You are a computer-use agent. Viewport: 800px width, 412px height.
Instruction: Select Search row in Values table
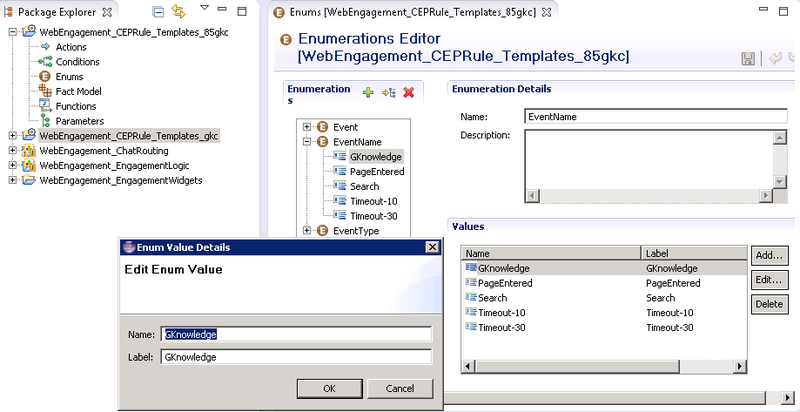pyautogui.click(x=605, y=297)
